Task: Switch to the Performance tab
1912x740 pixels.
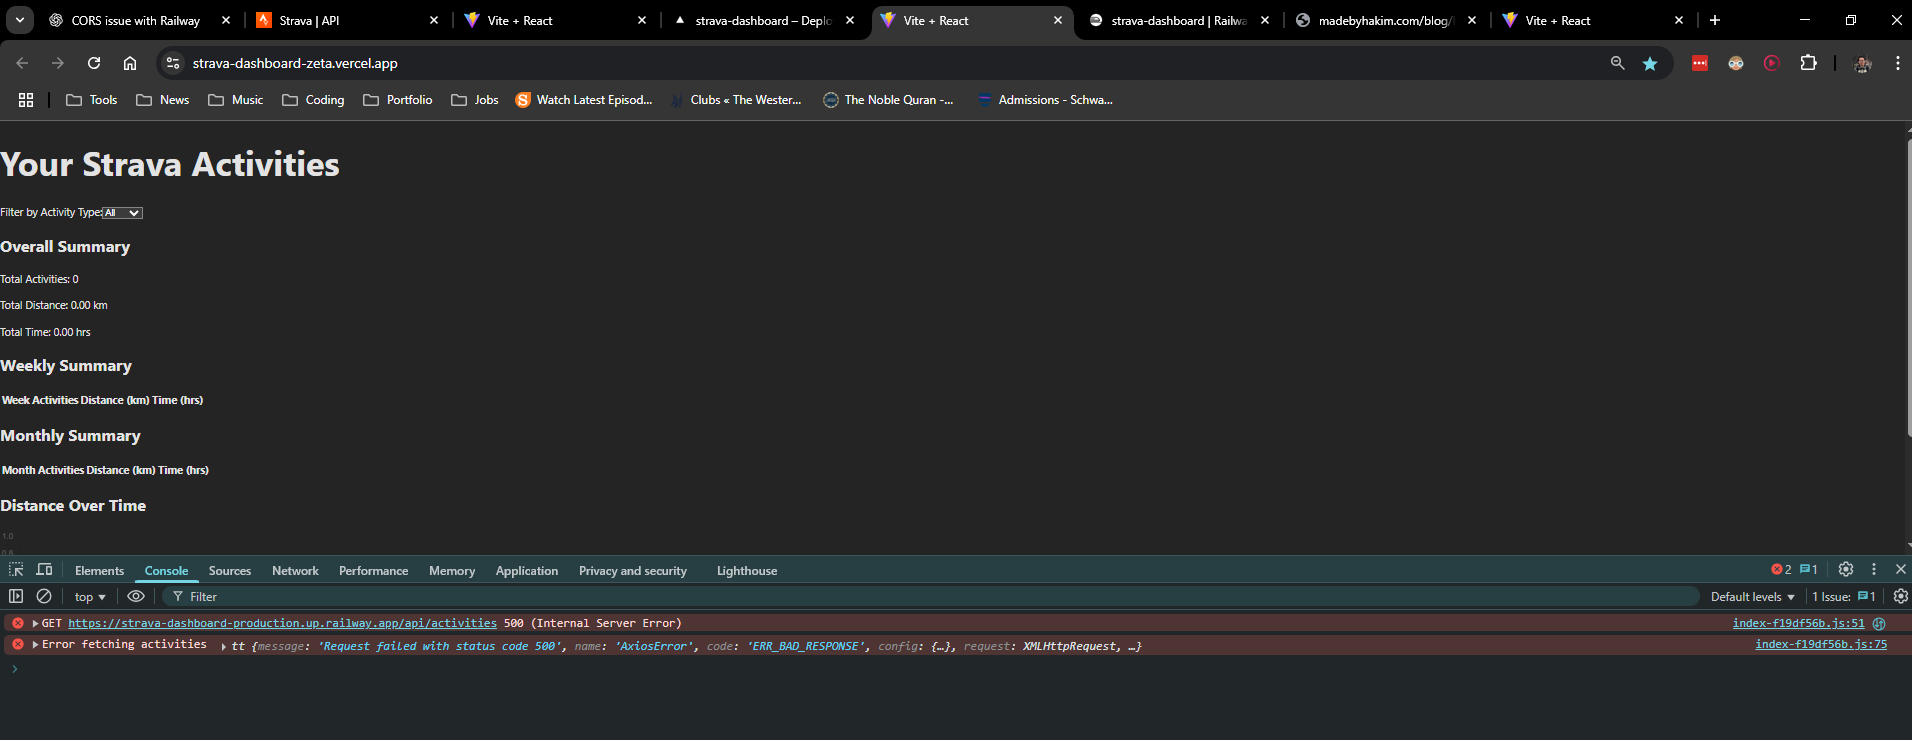Action: [373, 571]
